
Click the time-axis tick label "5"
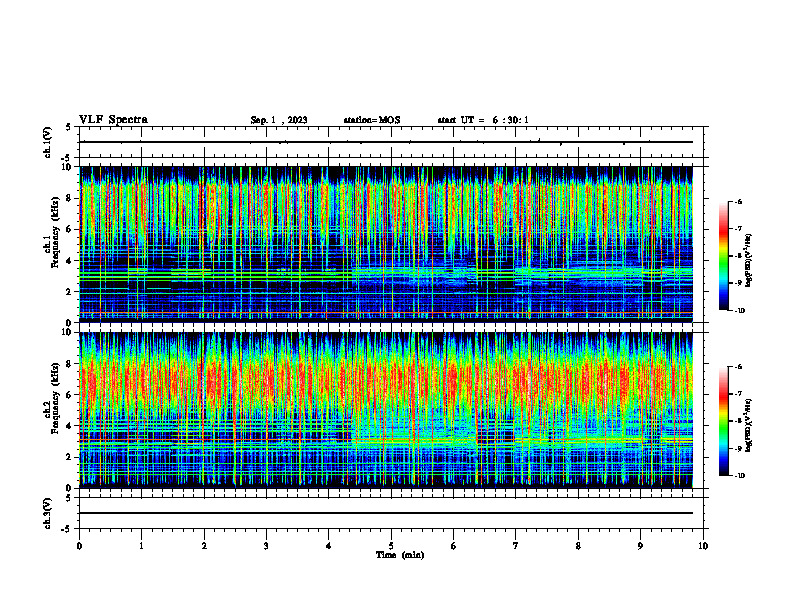coord(391,546)
